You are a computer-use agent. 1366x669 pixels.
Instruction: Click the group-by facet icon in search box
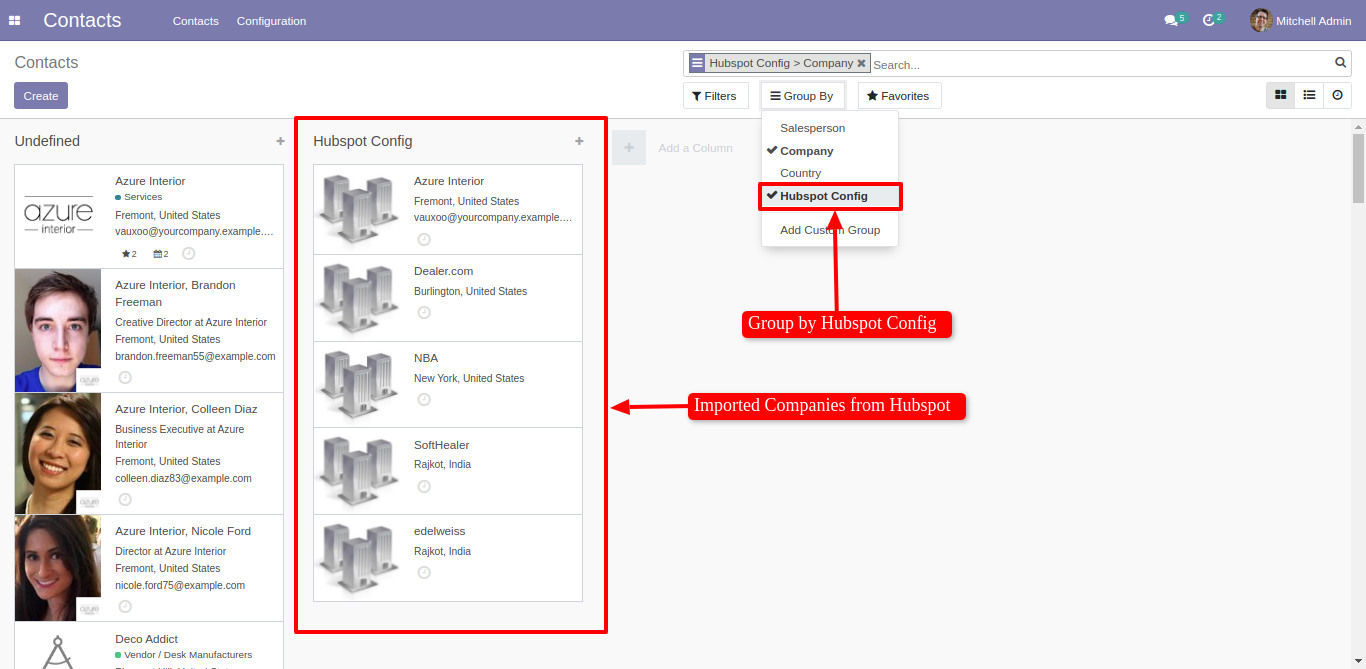click(x=697, y=63)
